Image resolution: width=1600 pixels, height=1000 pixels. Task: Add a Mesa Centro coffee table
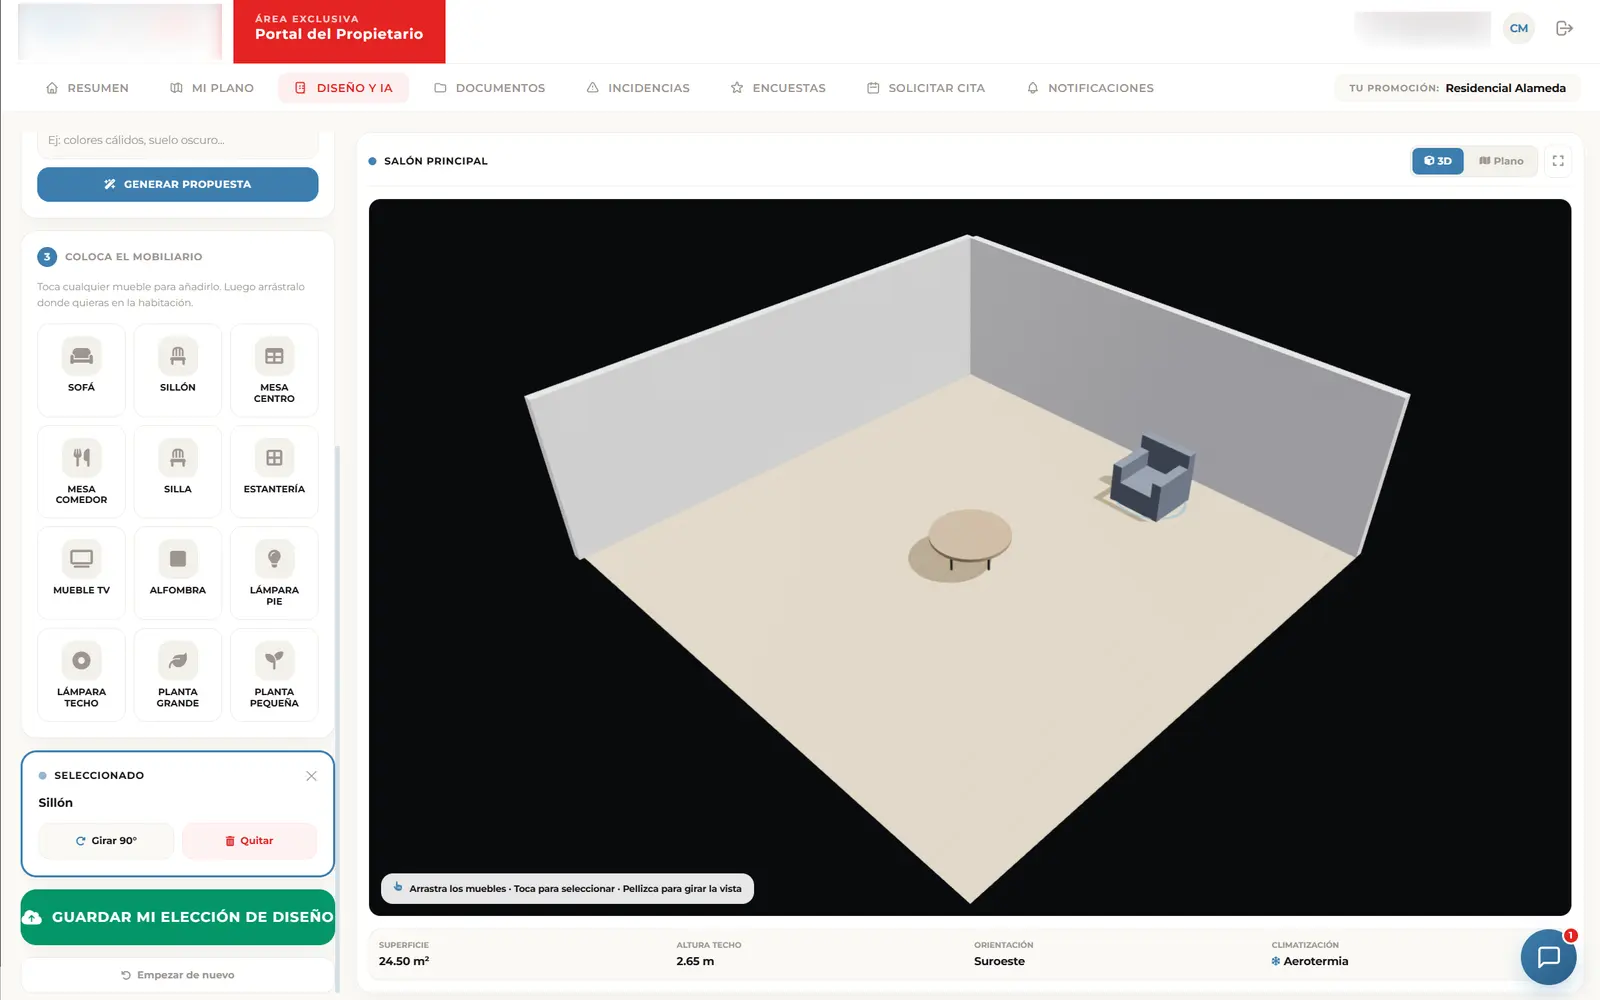(274, 370)
